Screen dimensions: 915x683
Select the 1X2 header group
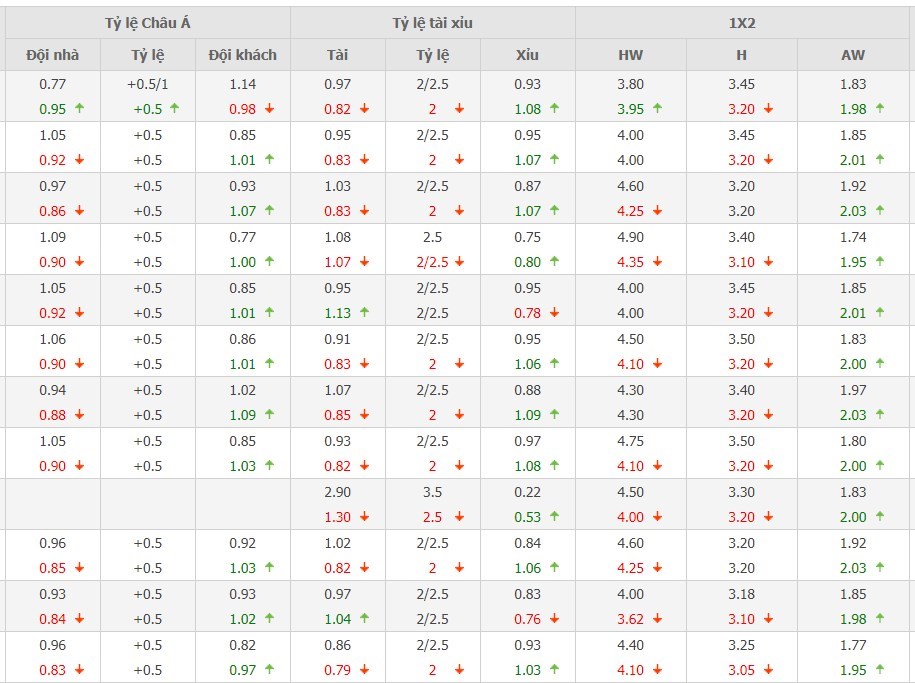743,22
